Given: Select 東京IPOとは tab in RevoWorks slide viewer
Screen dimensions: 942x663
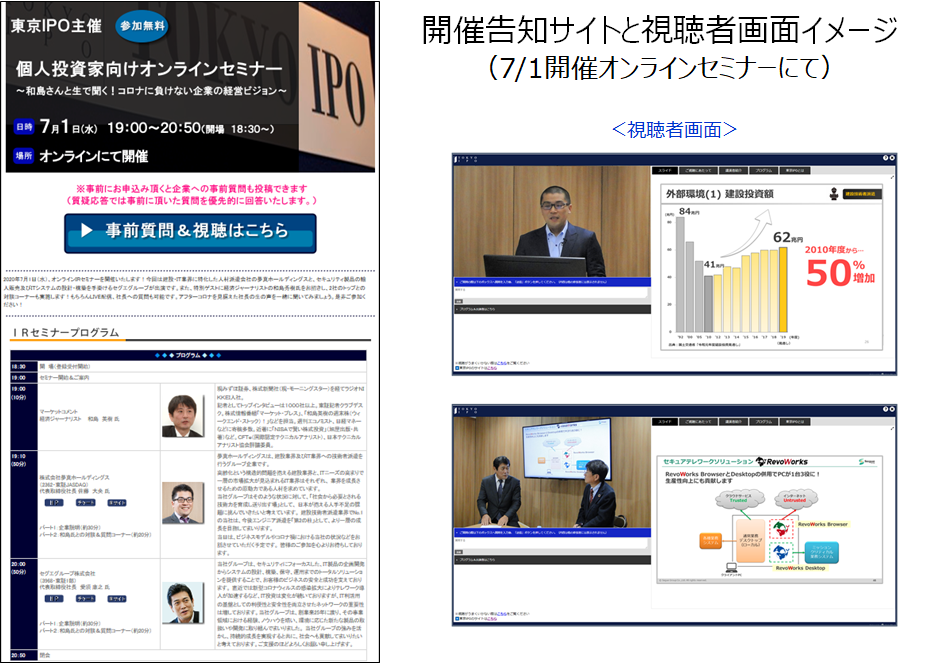Looking at the screenshot, I should 795,422.
